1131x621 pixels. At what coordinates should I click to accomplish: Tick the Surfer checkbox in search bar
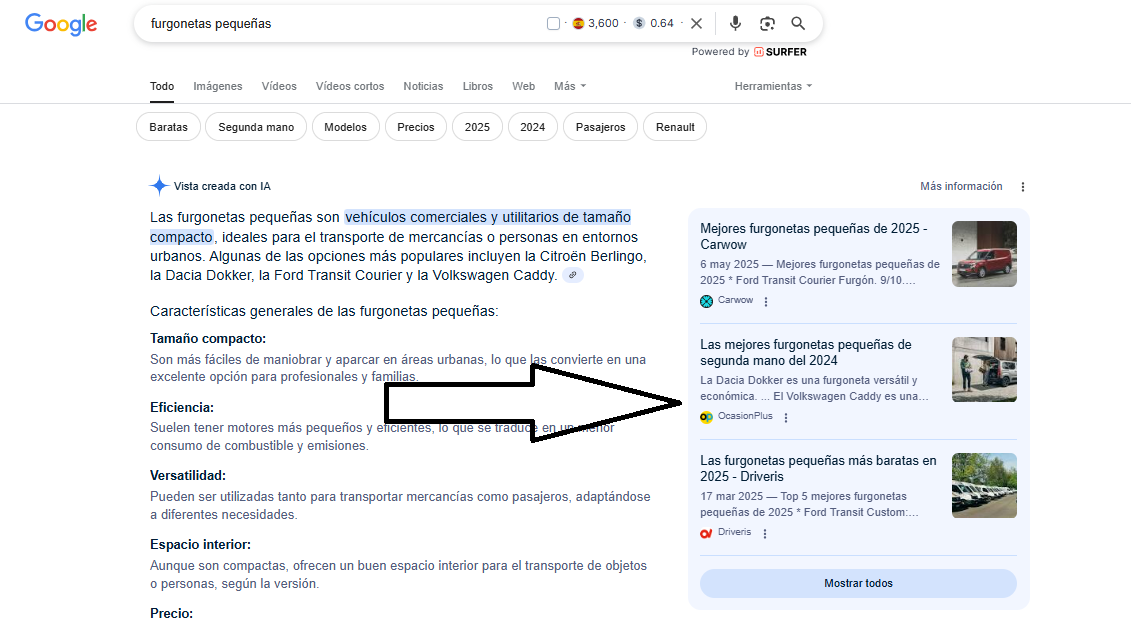click(553, 23)
